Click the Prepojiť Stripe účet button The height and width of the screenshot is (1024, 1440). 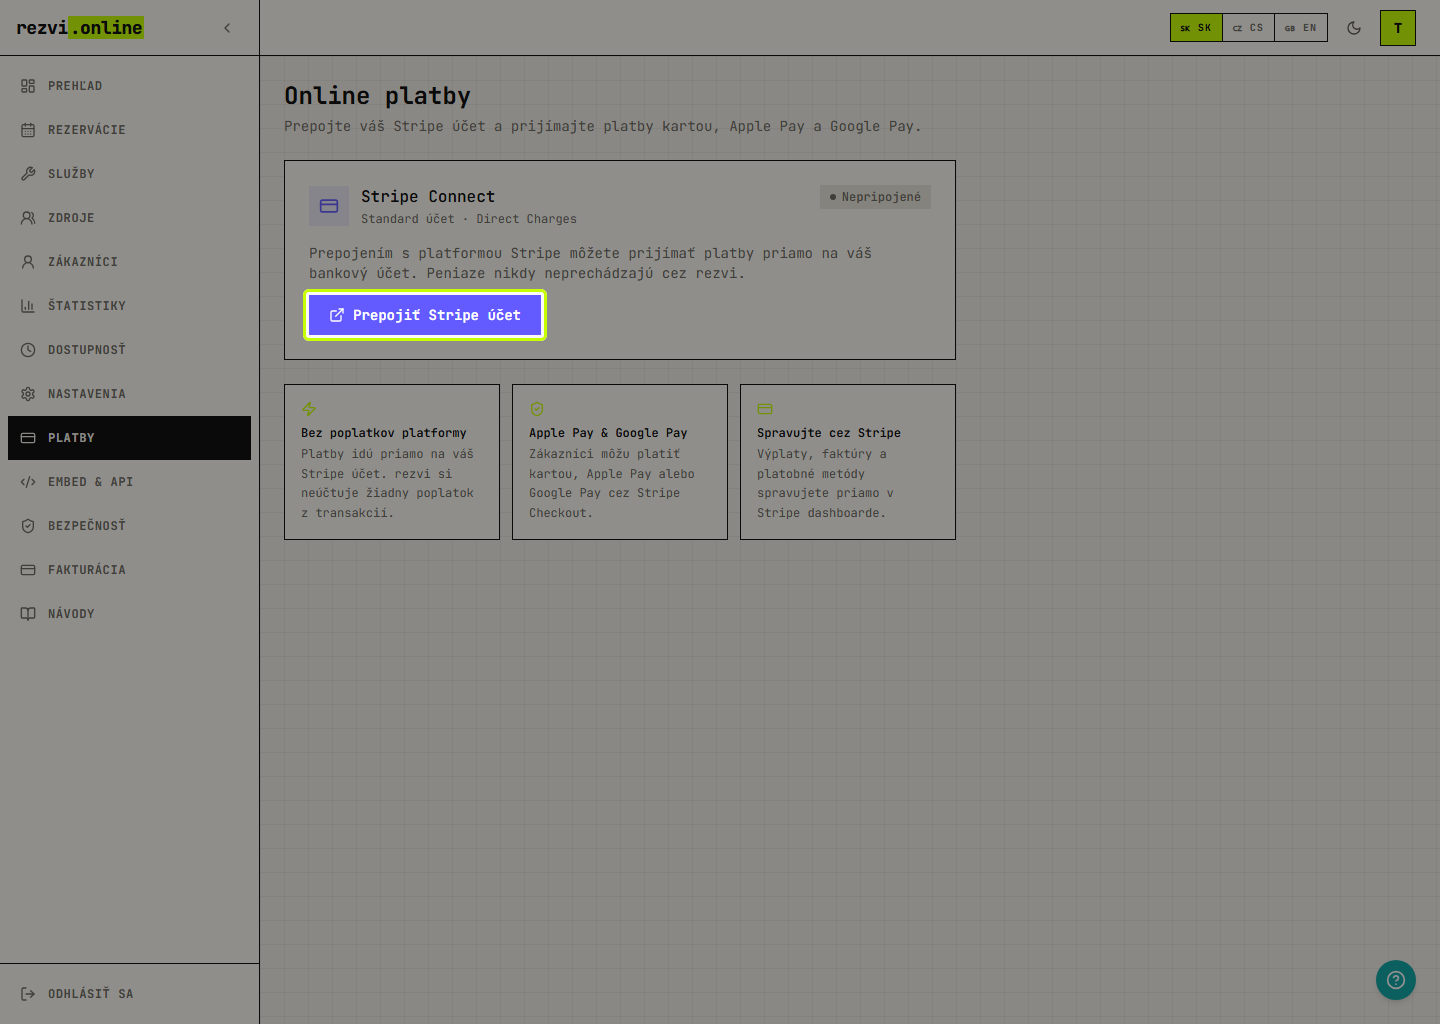[425, 315]
